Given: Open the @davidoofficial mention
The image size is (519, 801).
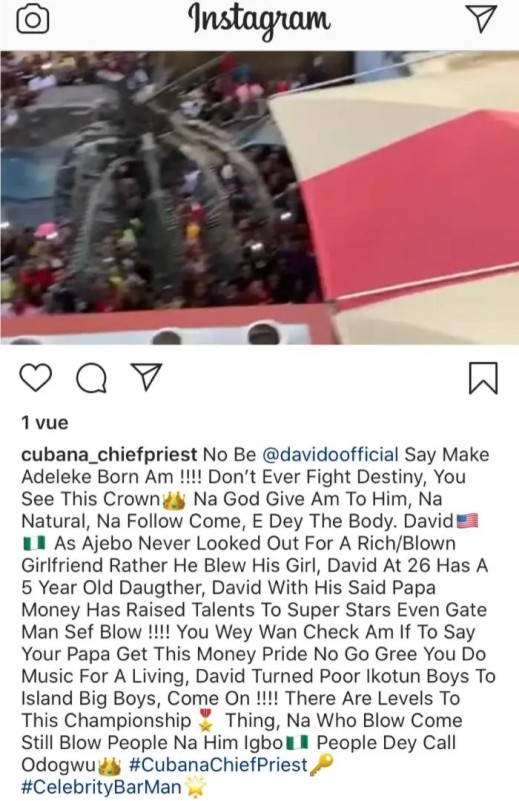Looking at the screenshot, I should [x=330, y=455].
